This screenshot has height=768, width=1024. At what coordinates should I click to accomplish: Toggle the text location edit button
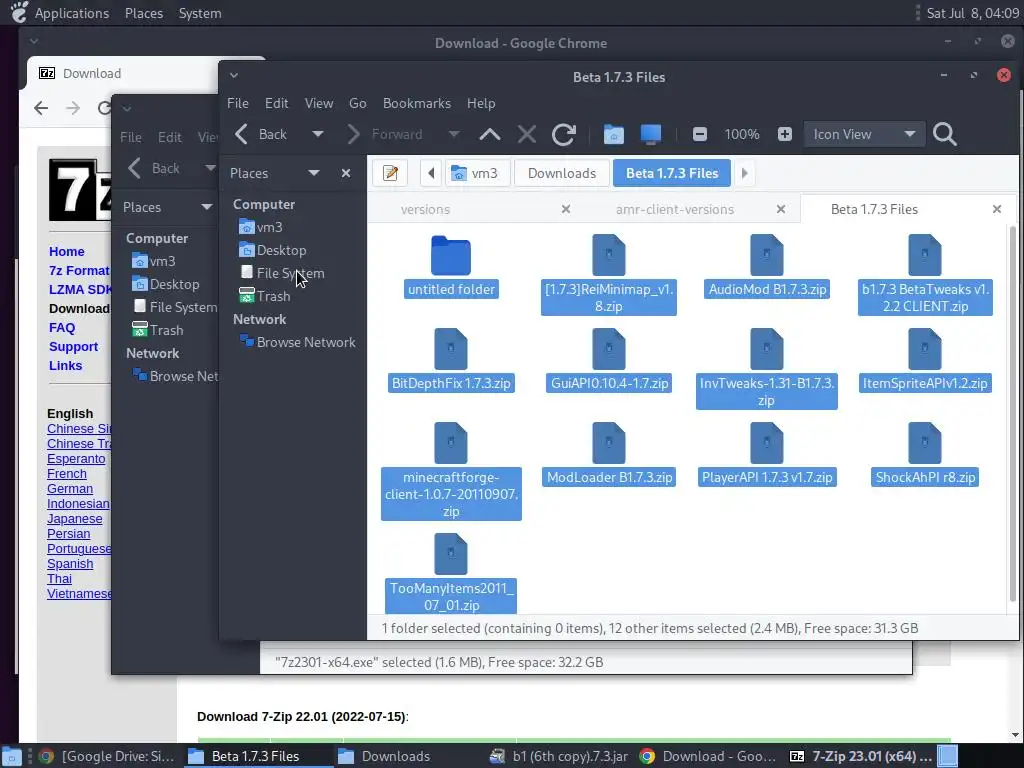391,173
